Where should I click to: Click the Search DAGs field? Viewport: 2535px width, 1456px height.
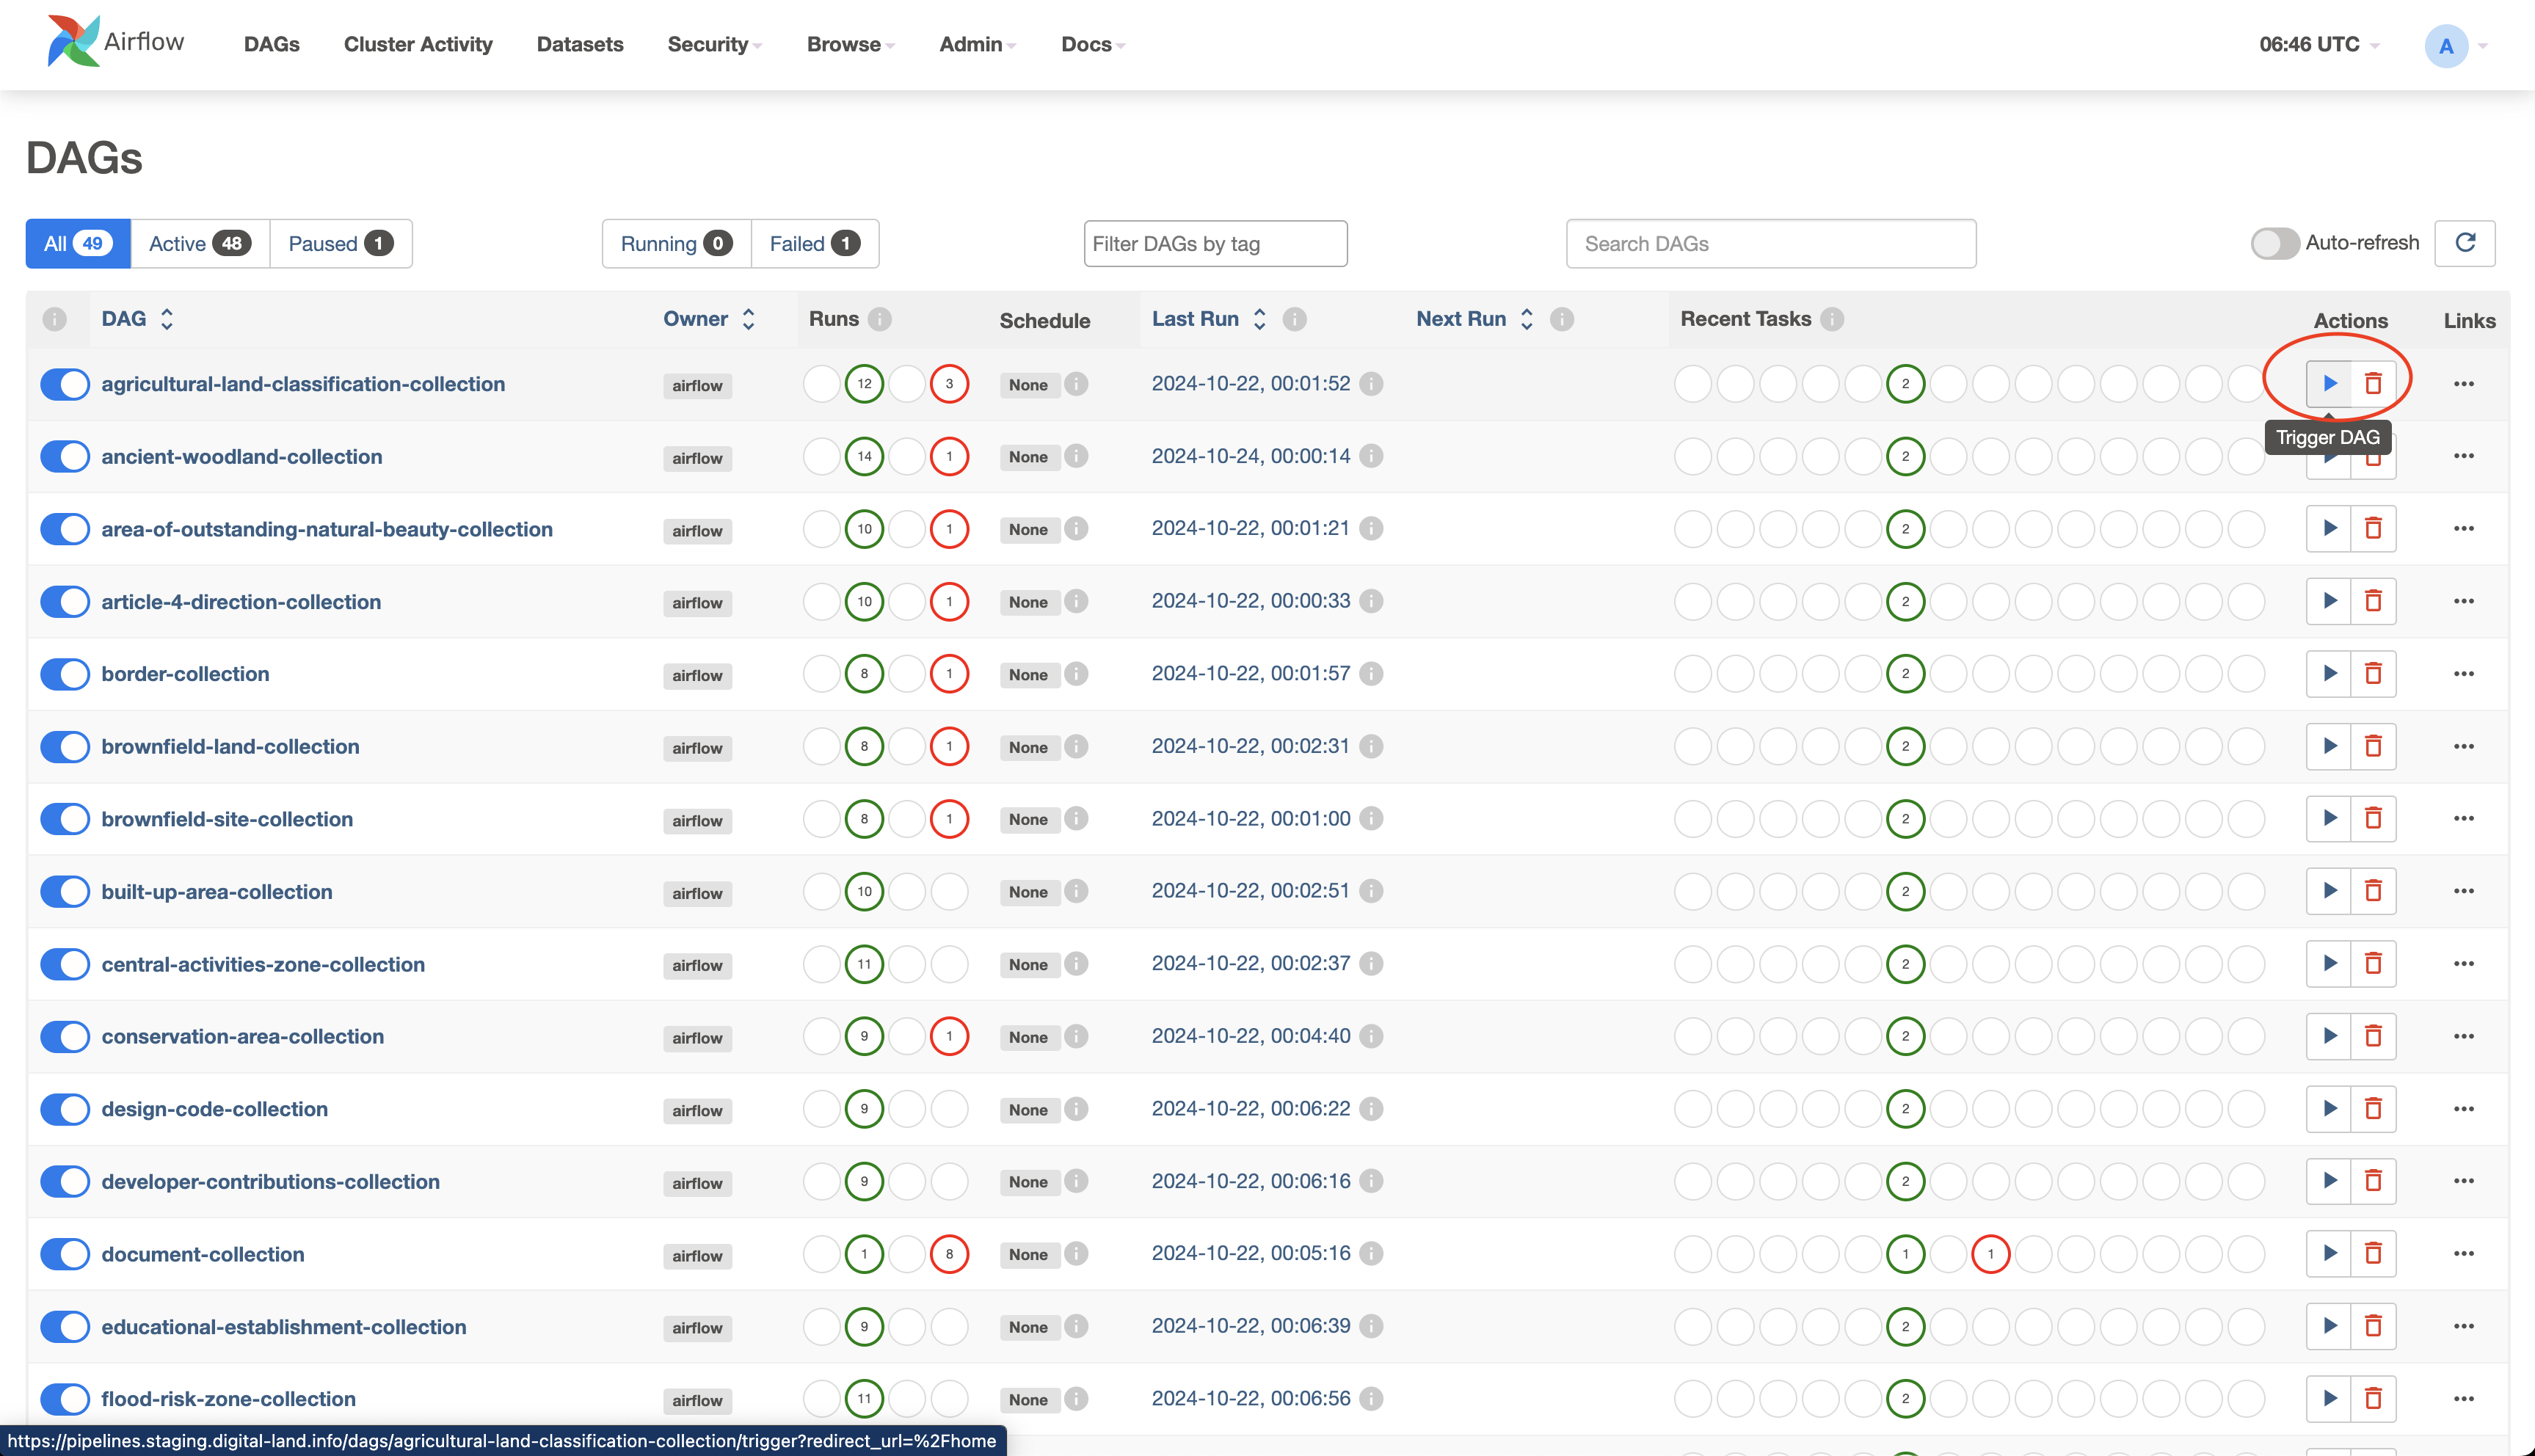pos(1771,243)
